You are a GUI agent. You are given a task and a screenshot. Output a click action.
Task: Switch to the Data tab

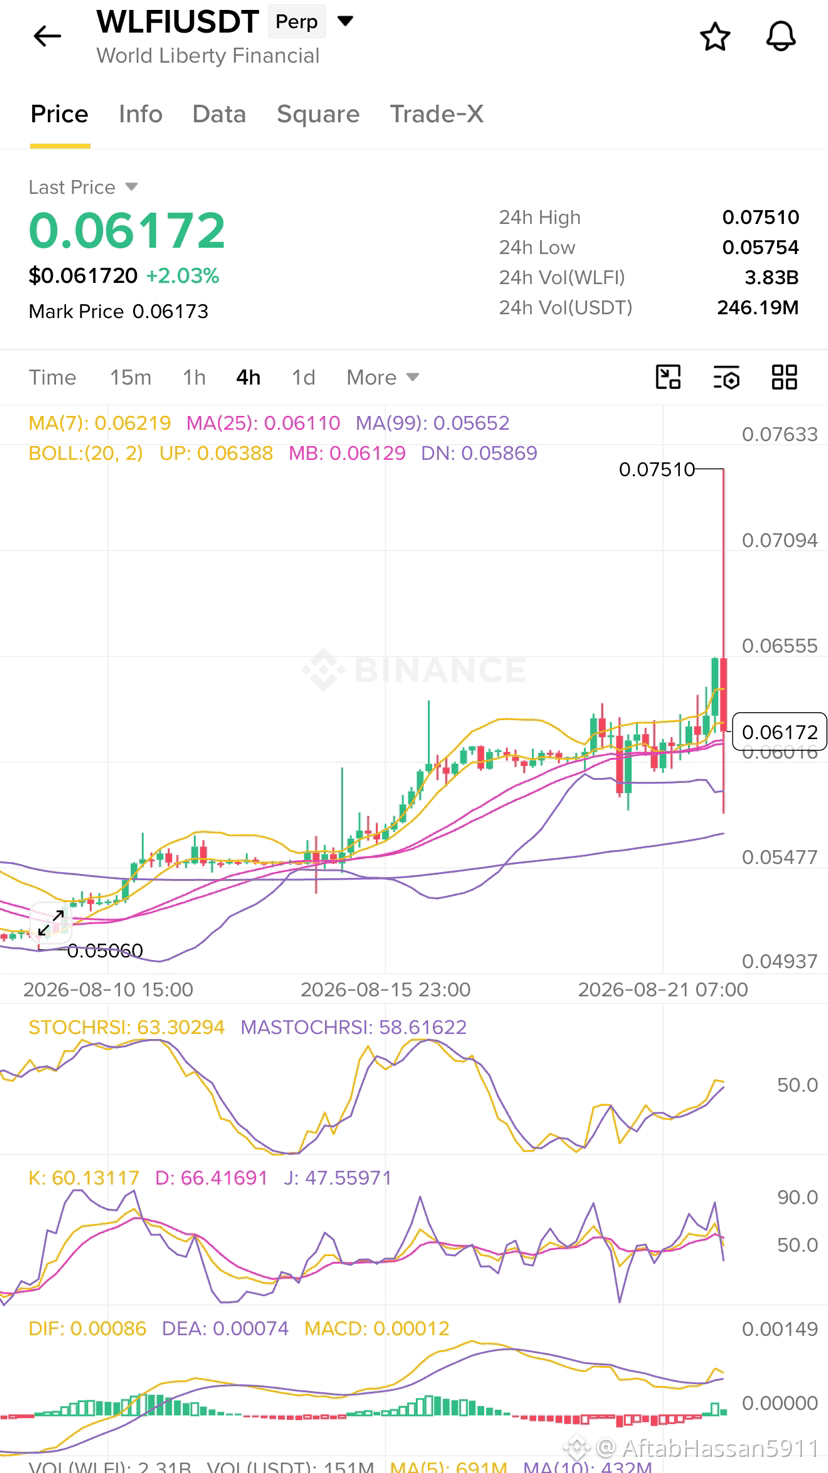click(219, 114)
